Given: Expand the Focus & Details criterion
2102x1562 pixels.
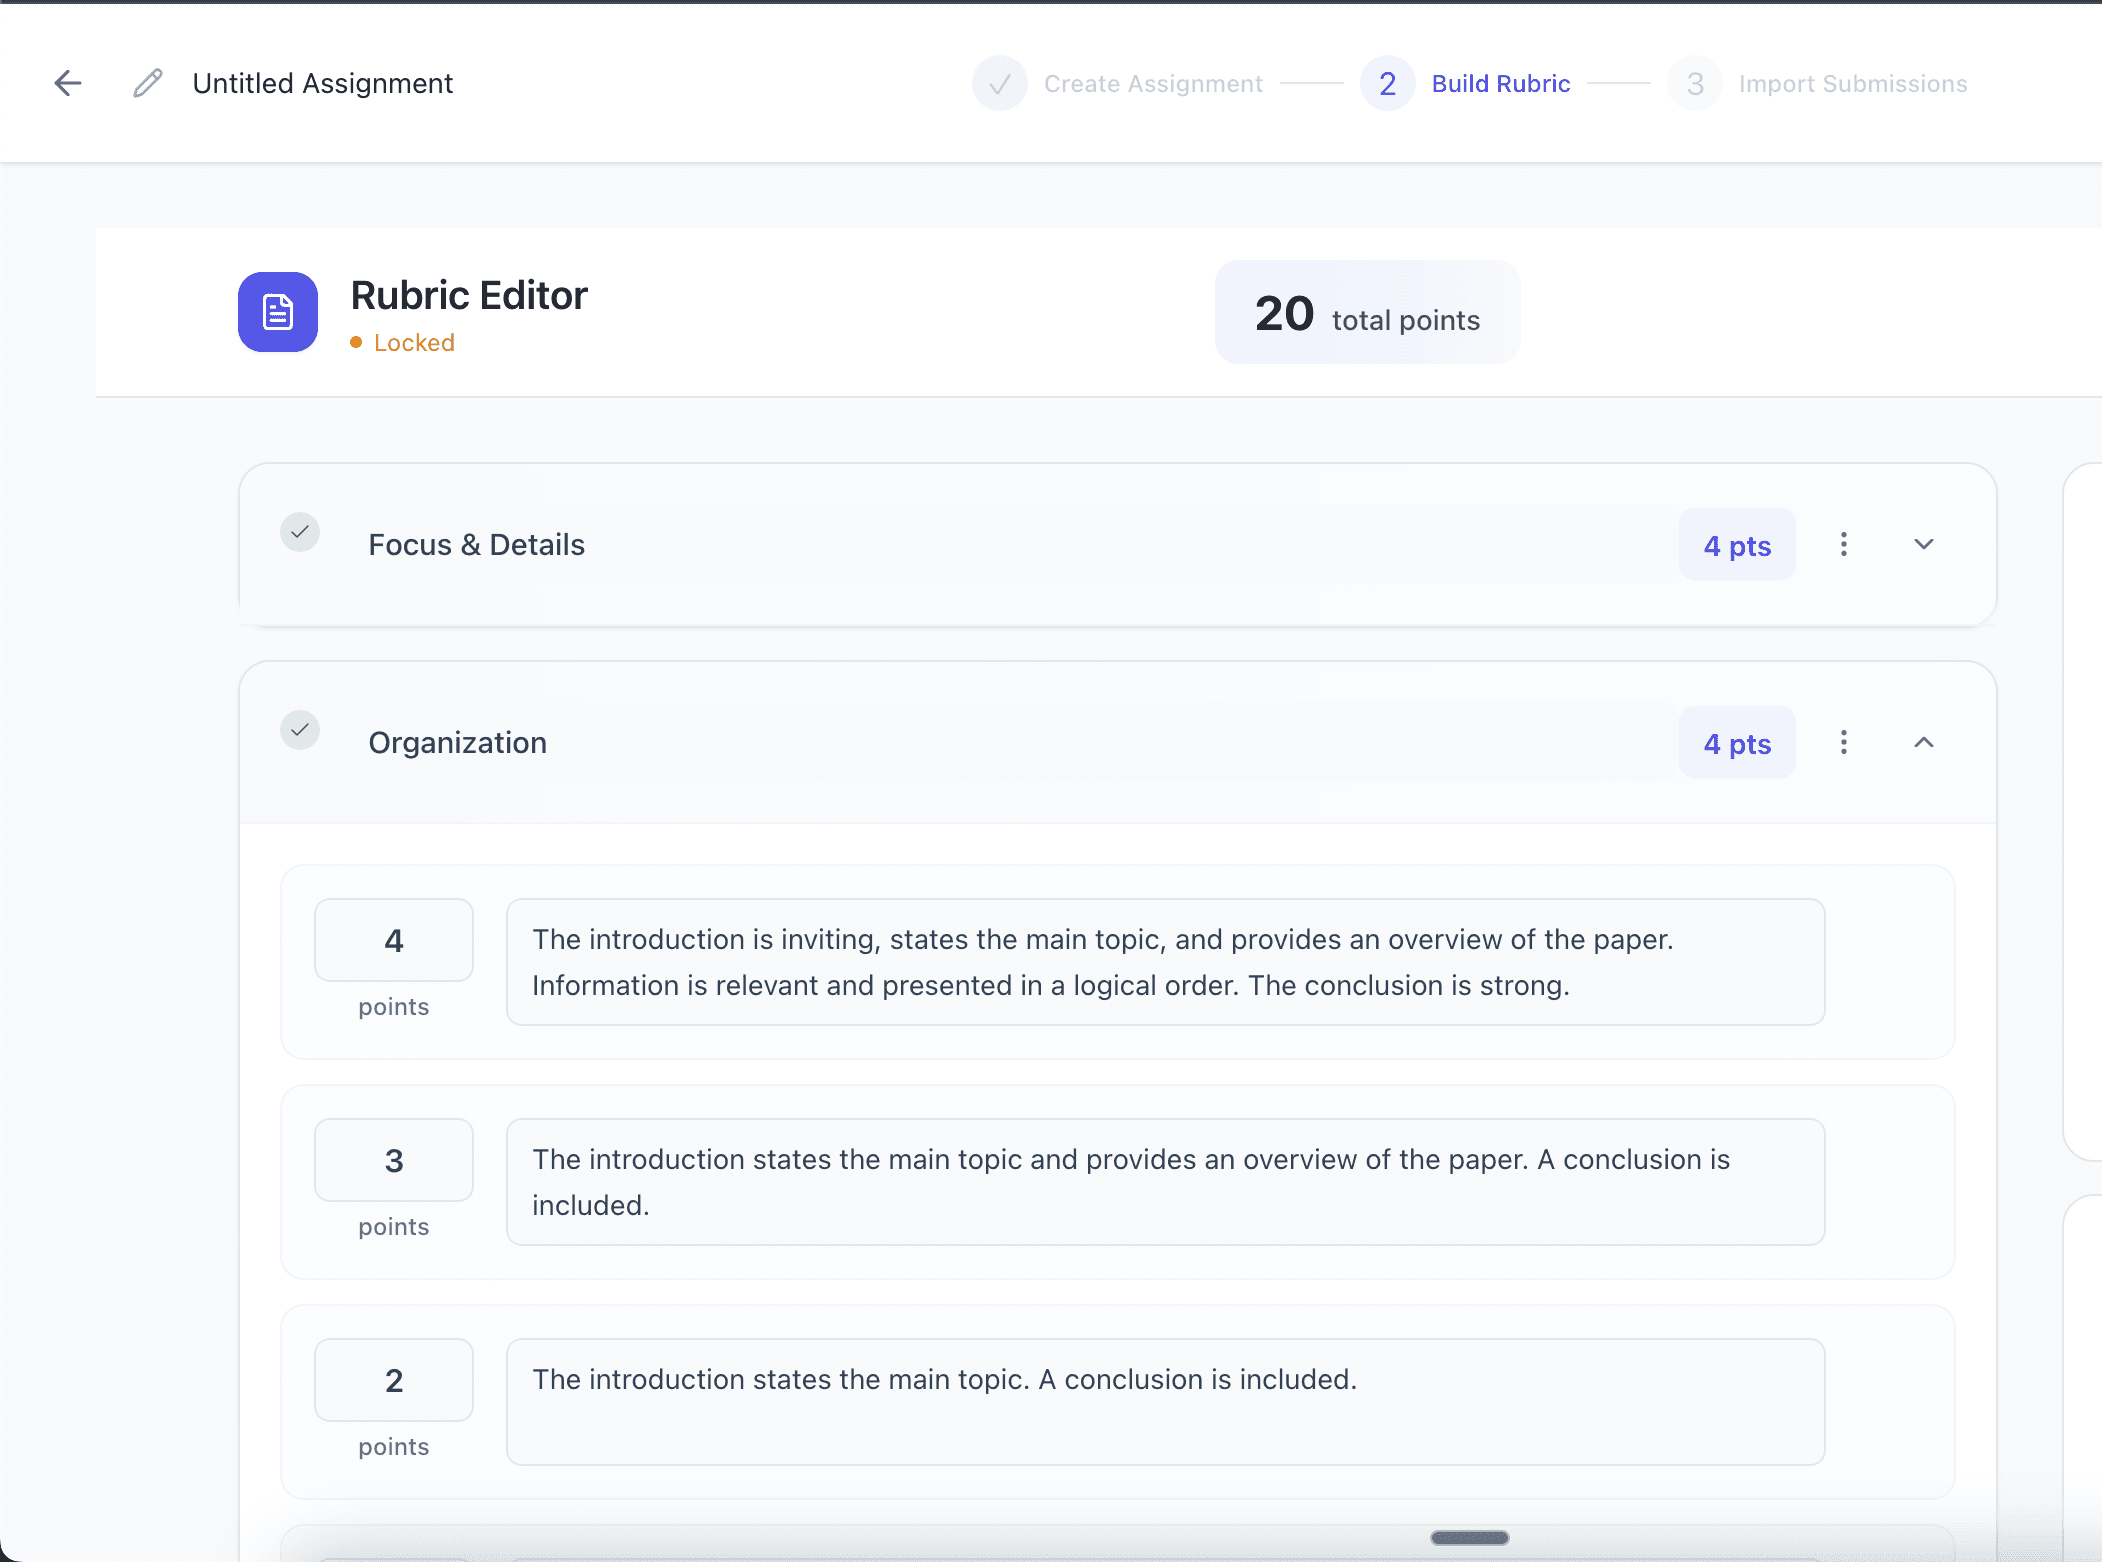Looking at the screenshot, I should pos(1923,544).
